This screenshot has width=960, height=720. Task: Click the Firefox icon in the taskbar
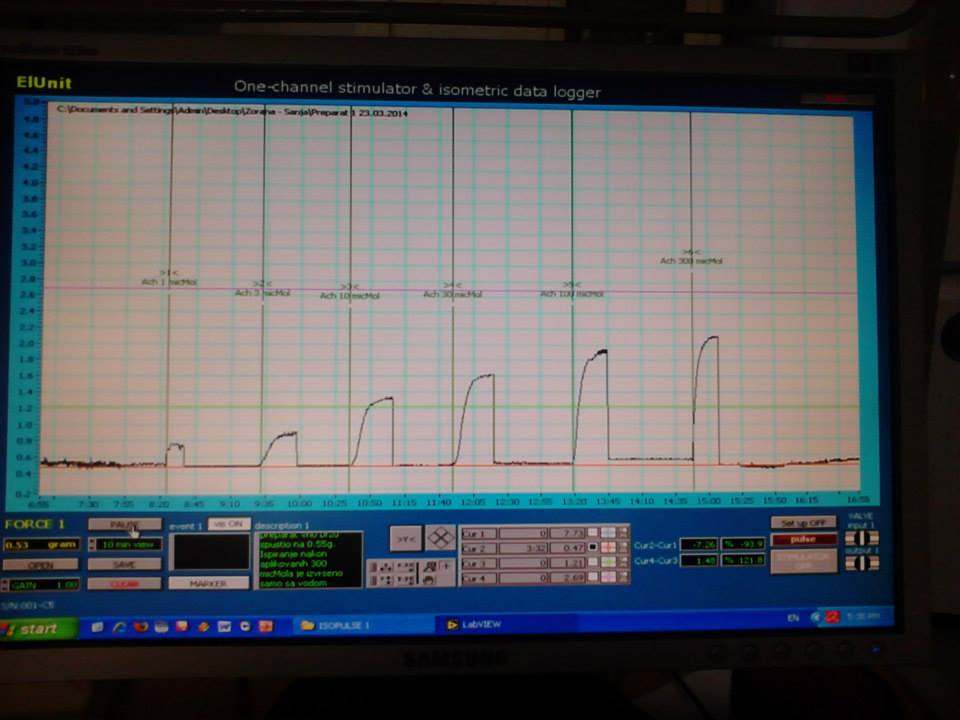140,626
